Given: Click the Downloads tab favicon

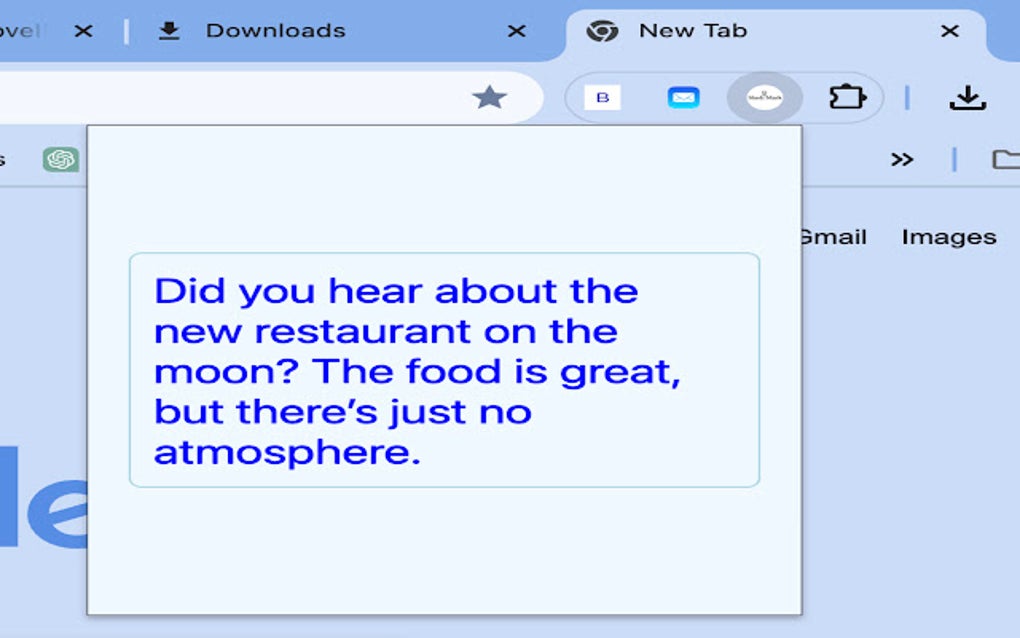Looking at the screenshot, I should (170, 31).
